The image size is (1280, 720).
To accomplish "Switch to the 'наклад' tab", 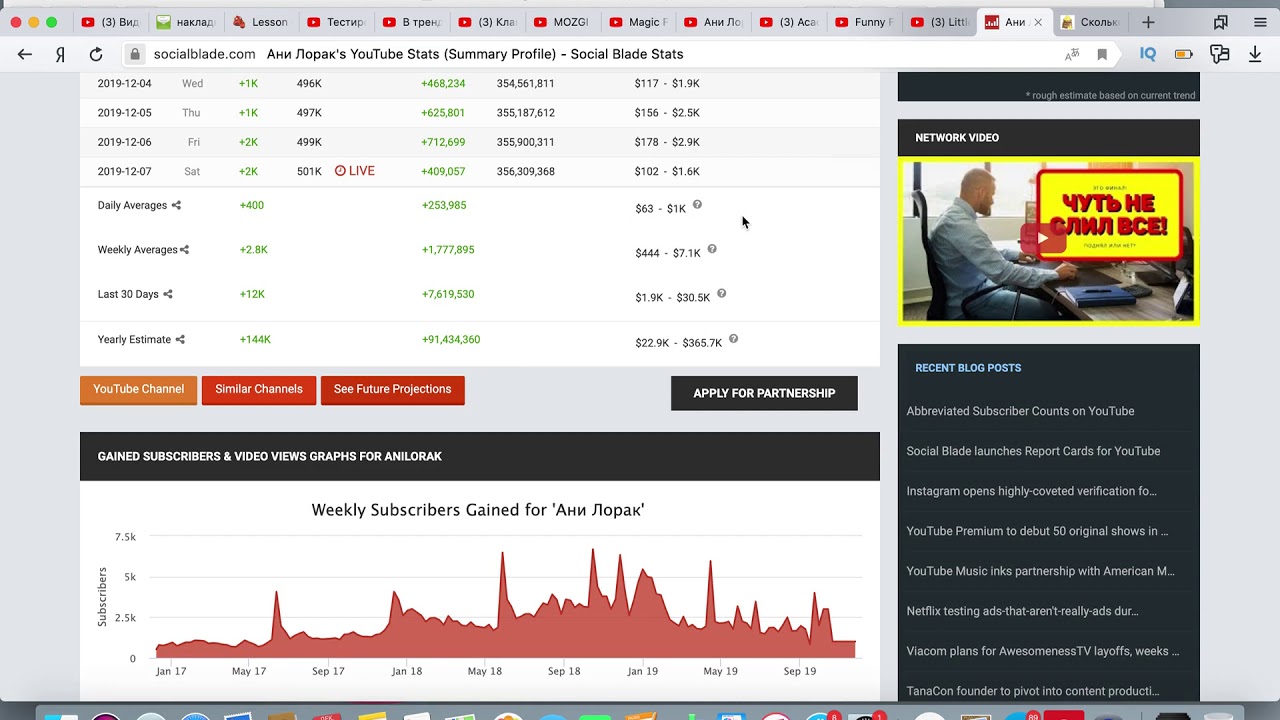I will (185, 22).
